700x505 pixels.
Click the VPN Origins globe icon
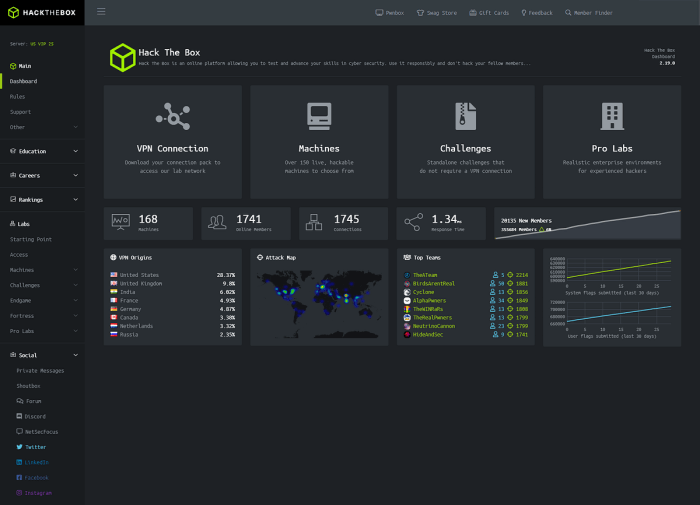pyautogui.click(x=113, y=258)
